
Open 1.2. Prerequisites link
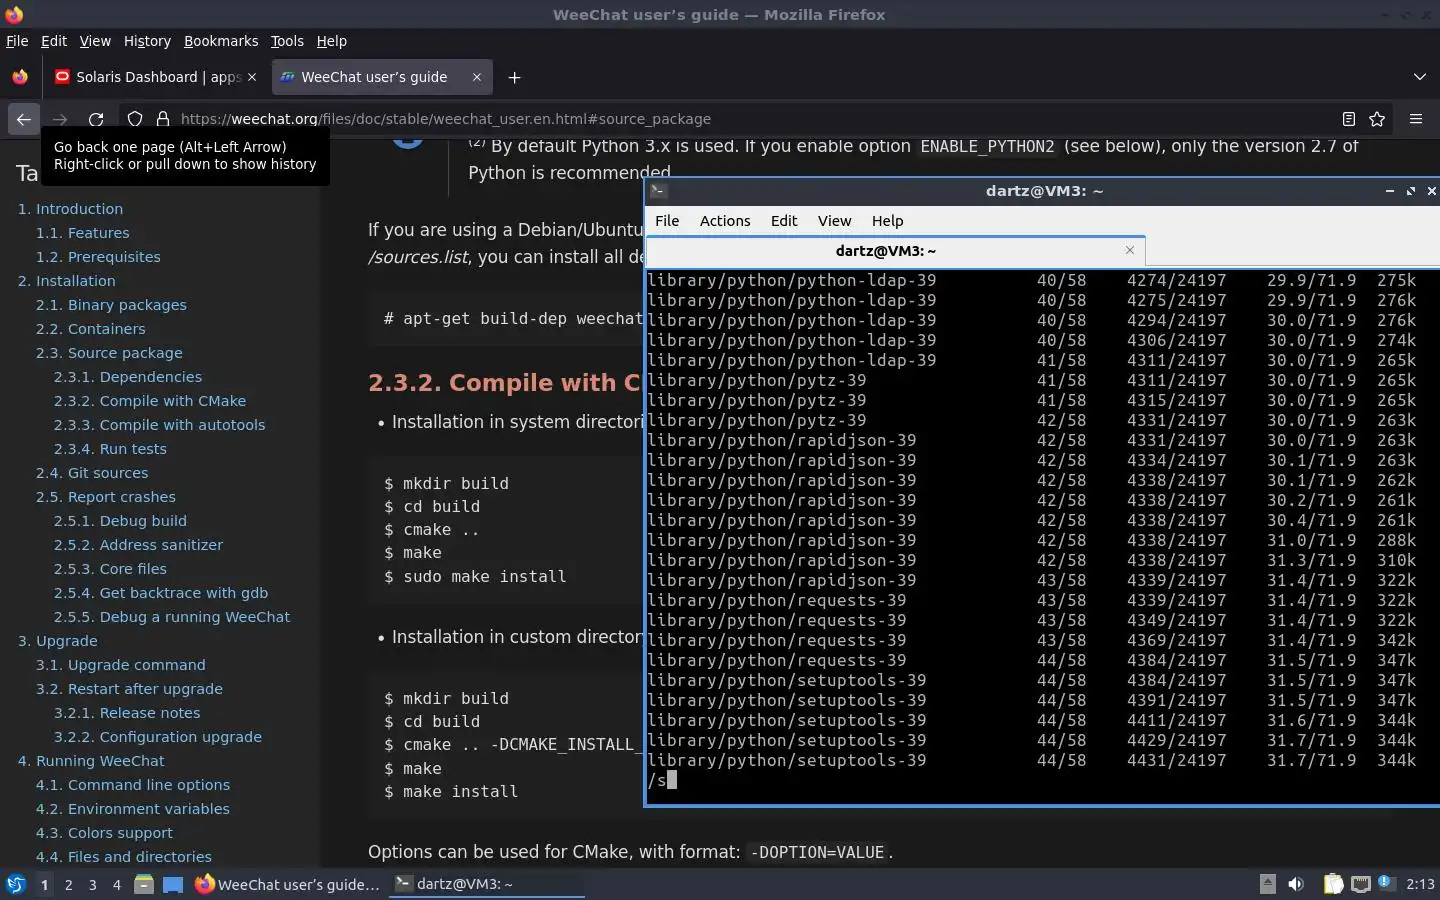click(98, 257)
